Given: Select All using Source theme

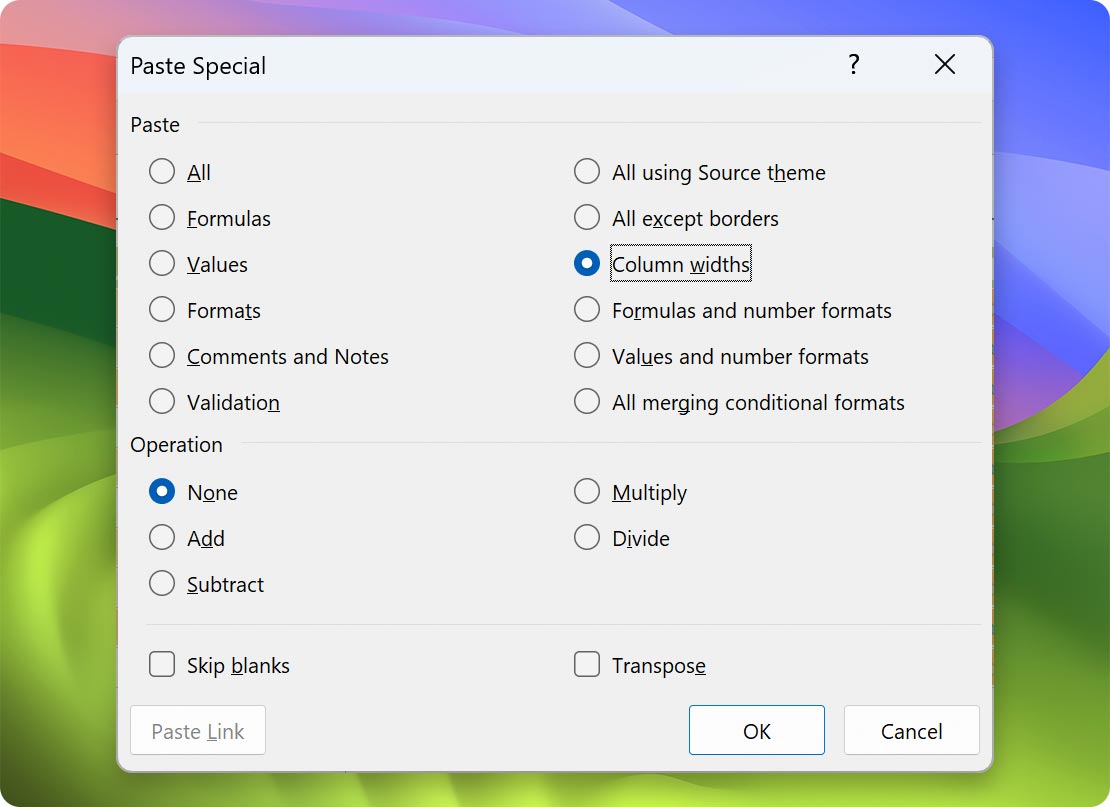Looking at the screenshot, I should pyautogui.click(x=587, y=172).
